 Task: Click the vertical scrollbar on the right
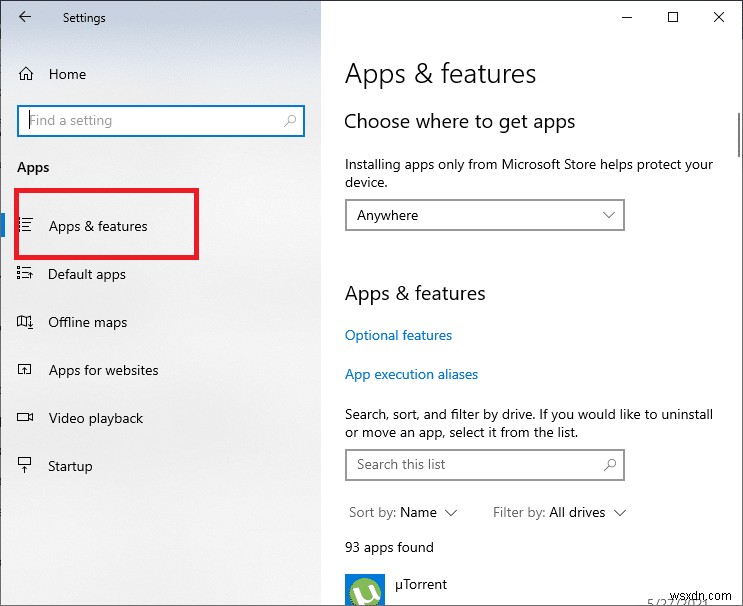click(x=739, y=135)
